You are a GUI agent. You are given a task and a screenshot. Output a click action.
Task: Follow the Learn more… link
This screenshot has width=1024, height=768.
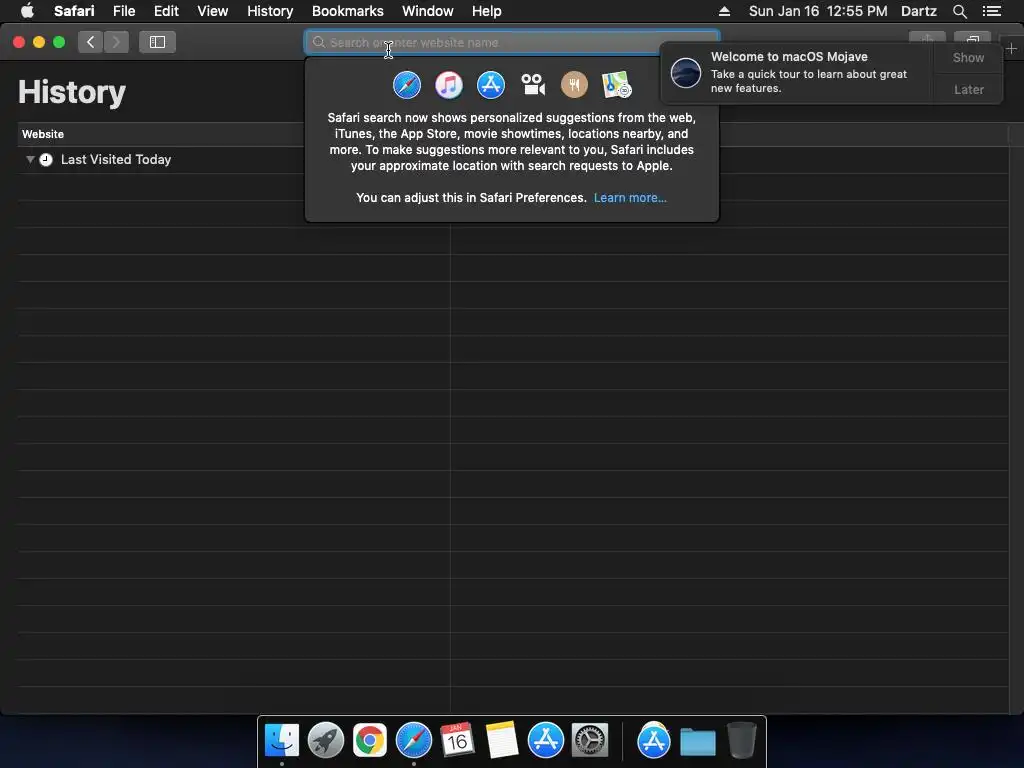(630, 198)
